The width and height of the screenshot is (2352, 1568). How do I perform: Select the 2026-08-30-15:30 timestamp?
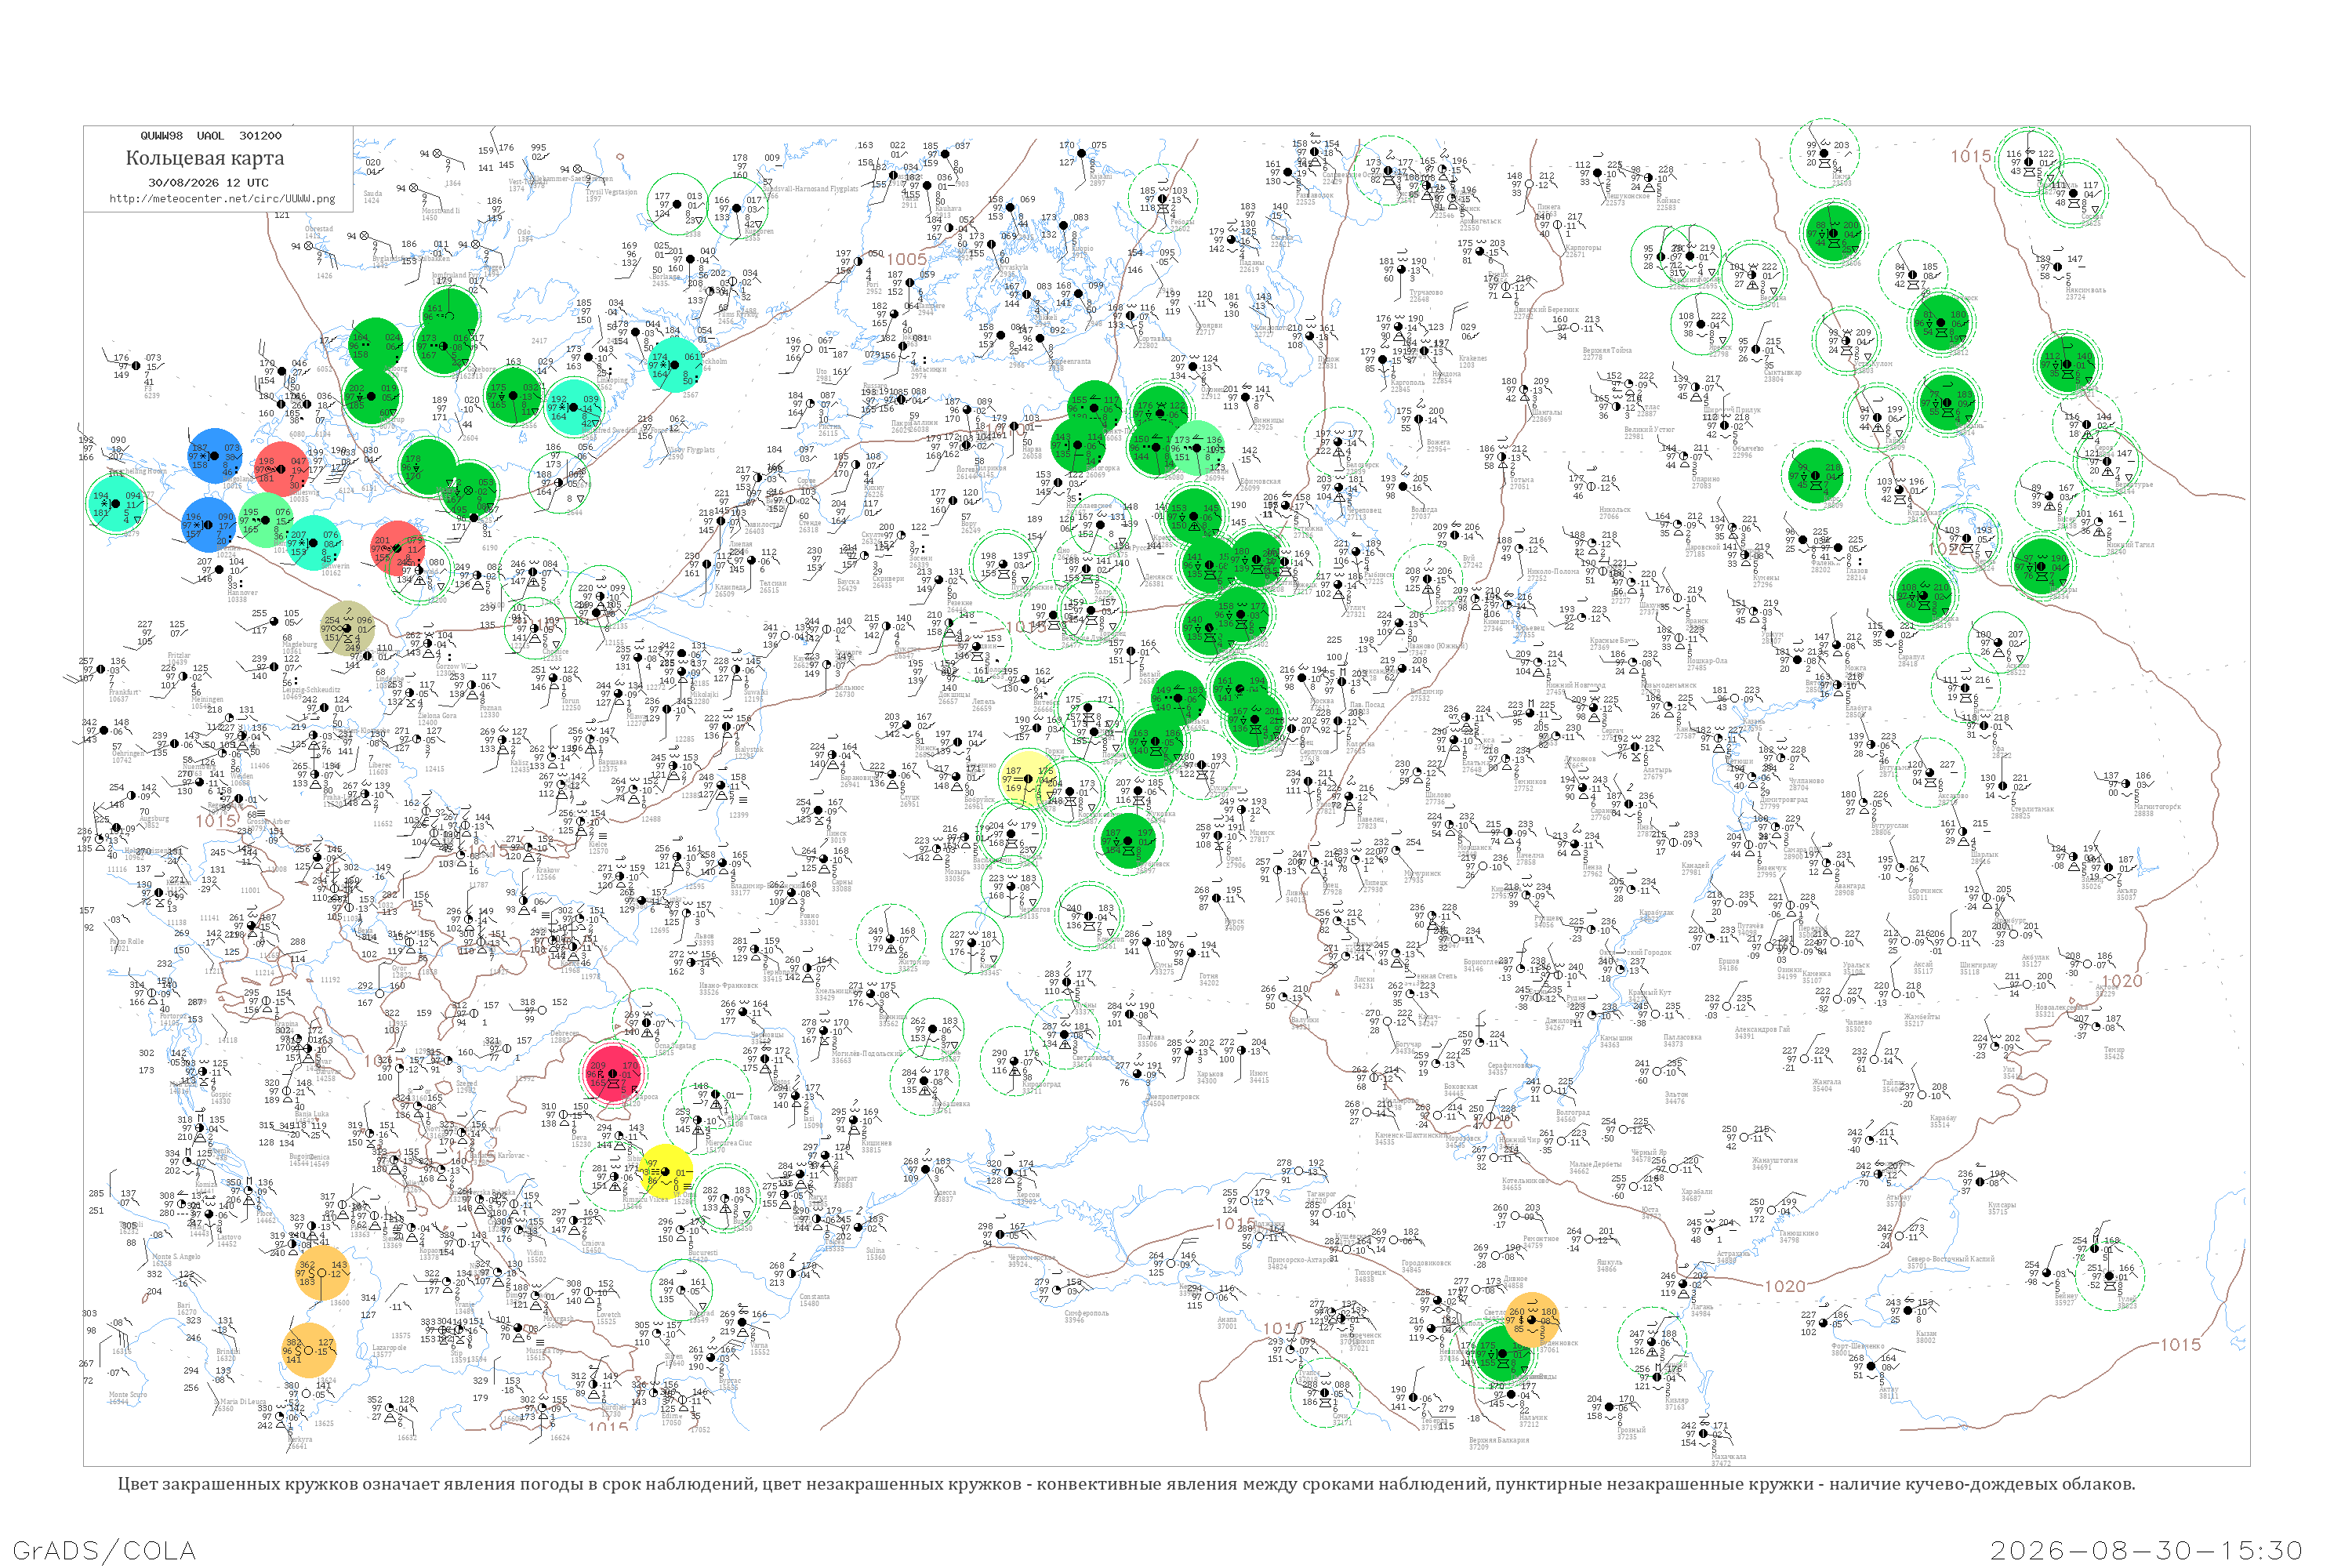click(x=2146, y=1550)
